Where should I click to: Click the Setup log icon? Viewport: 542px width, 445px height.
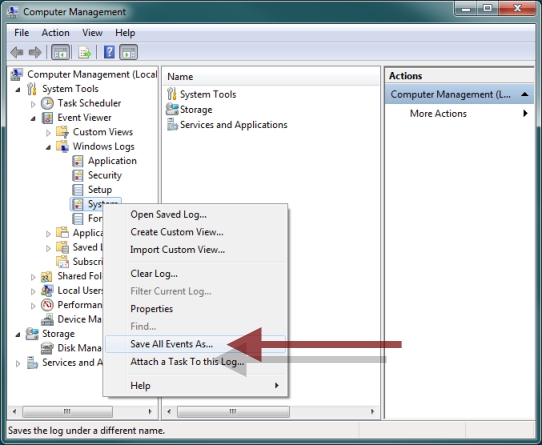[x=78, y=190]
